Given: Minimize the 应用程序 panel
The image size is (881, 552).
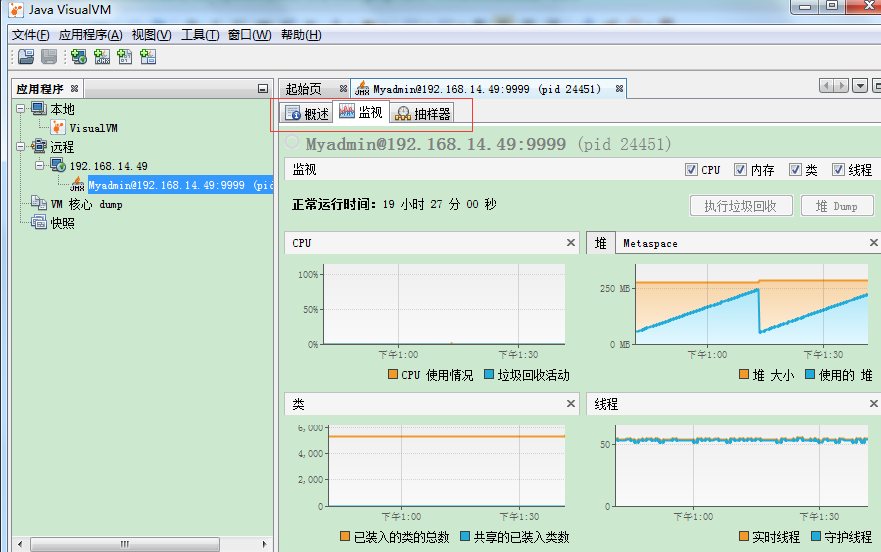Looking at the screenshot, I should (262, 89).
